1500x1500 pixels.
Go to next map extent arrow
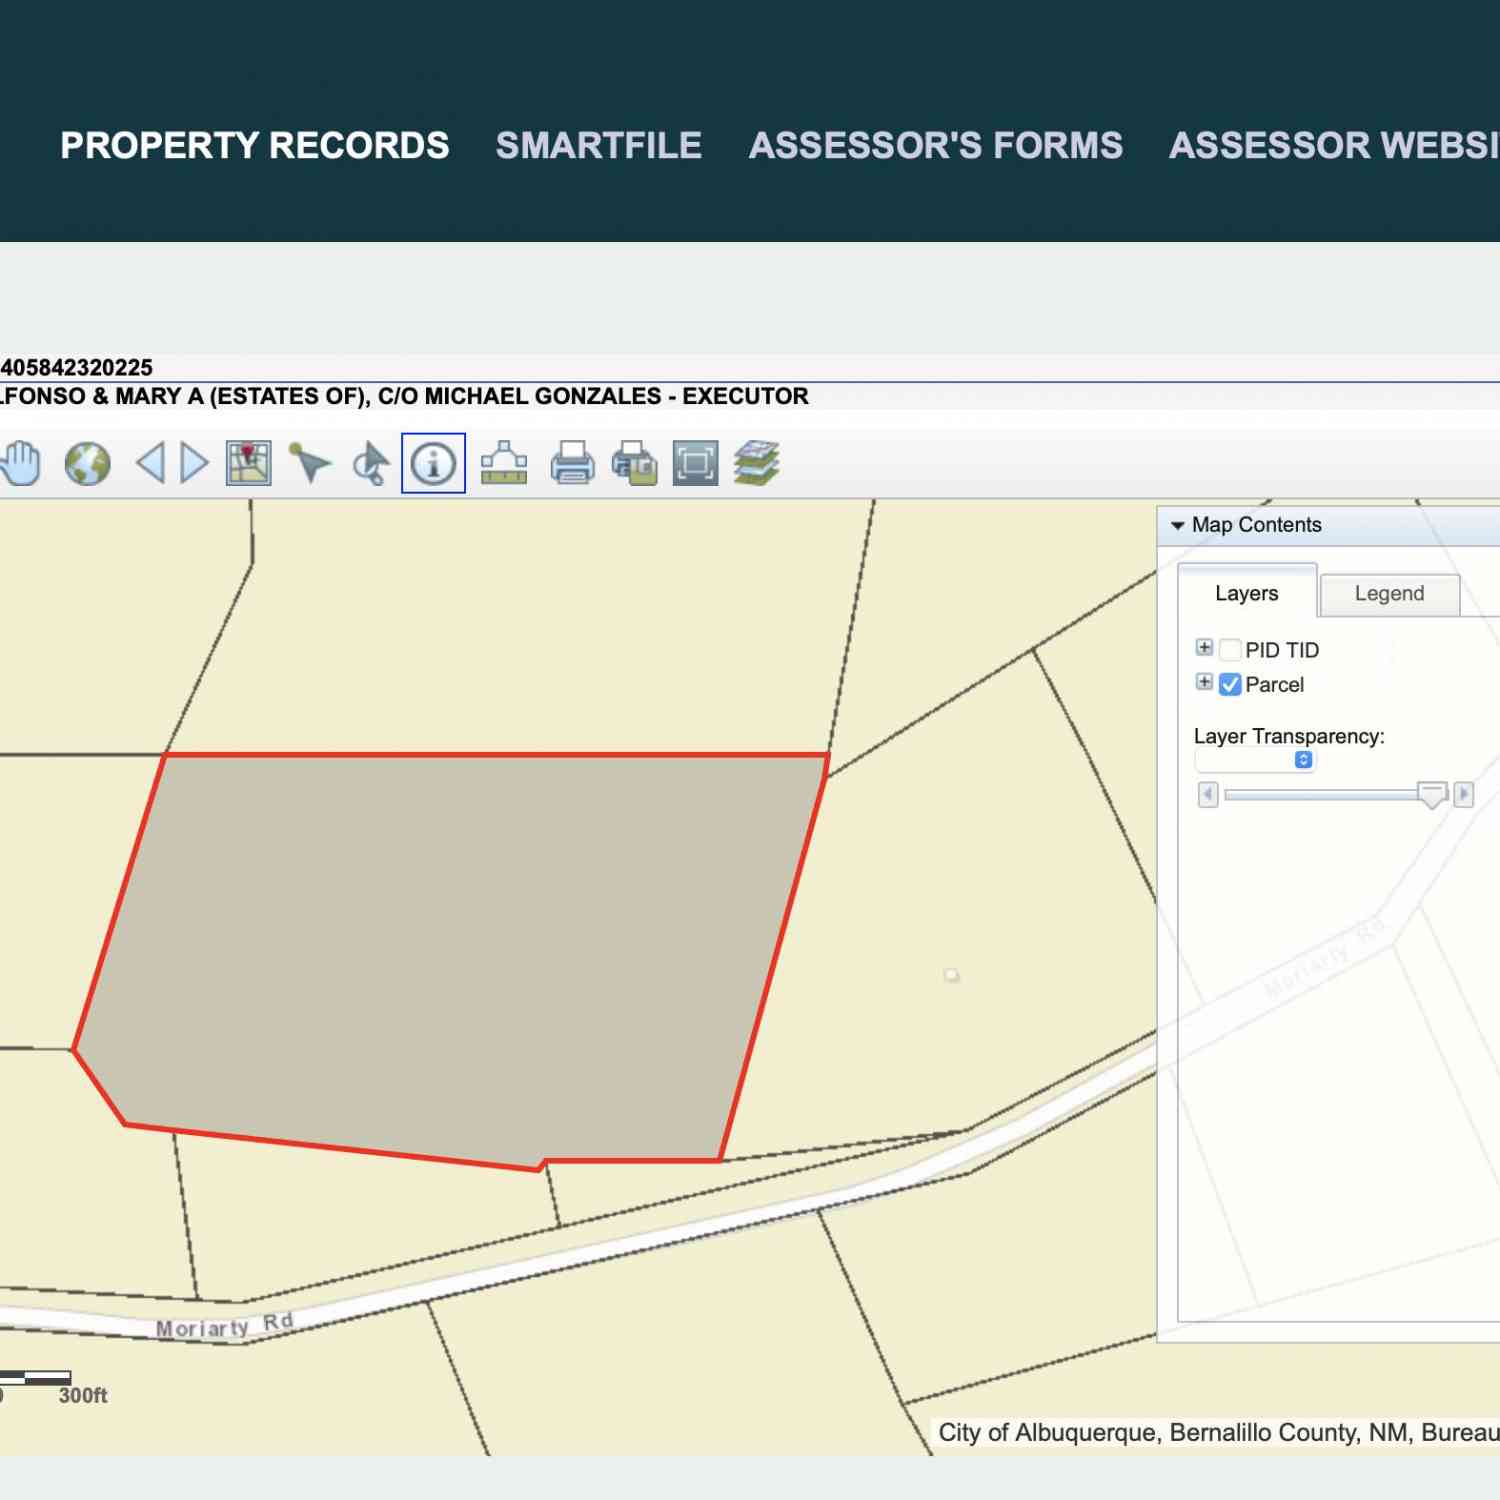tap(194, 464)
